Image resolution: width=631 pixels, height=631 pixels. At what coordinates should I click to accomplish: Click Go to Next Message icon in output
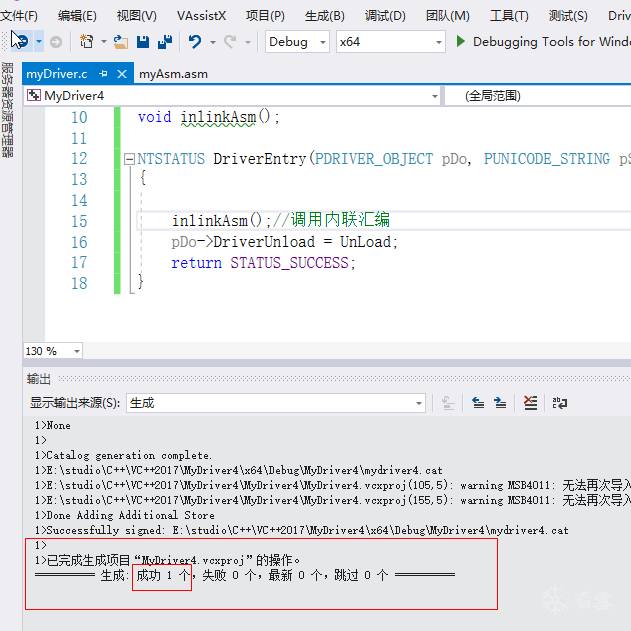500,403
